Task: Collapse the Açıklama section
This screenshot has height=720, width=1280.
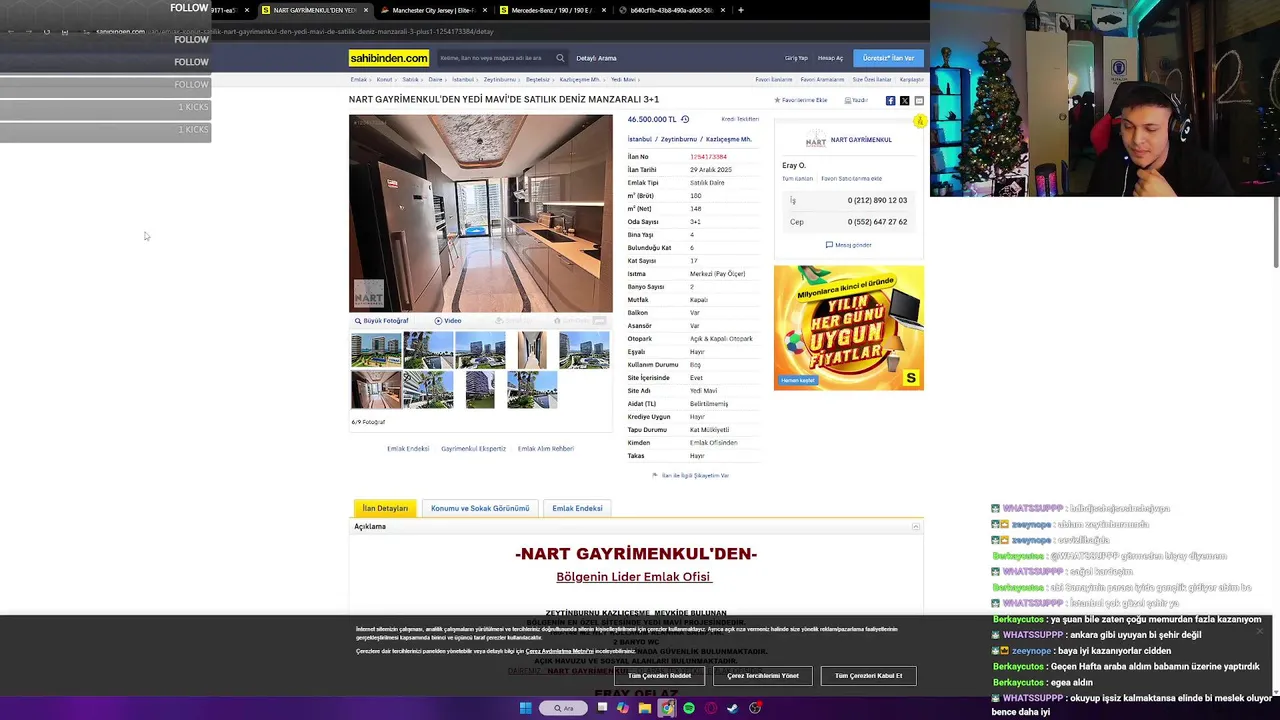Action: point(915,526)
